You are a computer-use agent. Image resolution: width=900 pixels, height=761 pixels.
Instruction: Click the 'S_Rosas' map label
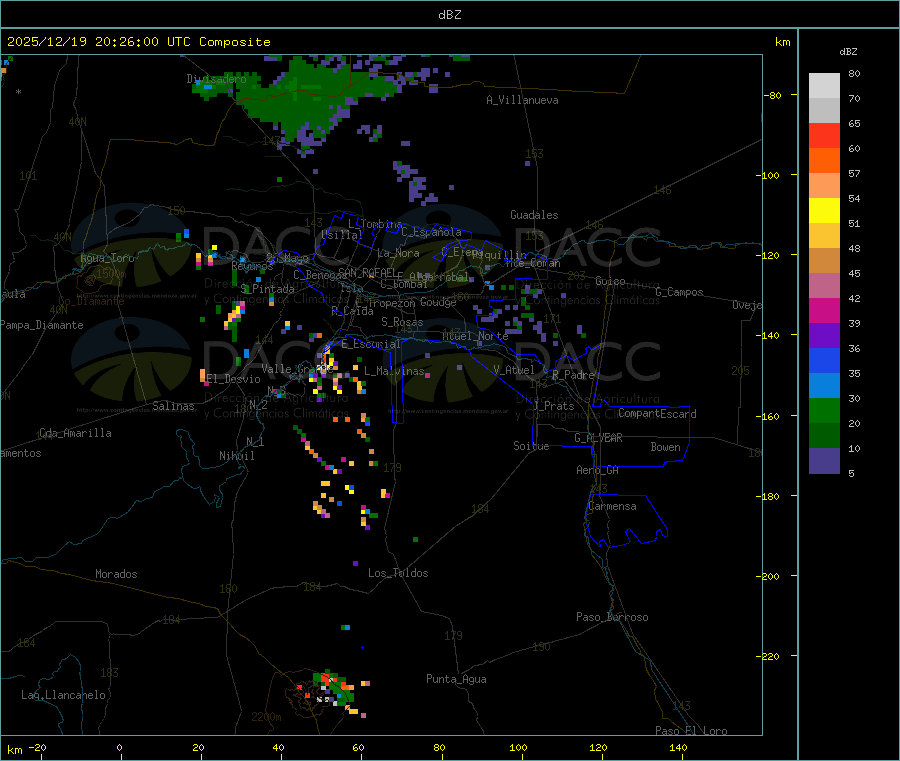[x=402, y=322]
